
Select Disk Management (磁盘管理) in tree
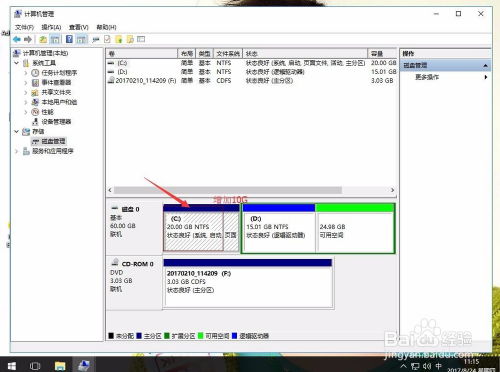tap(53, 141)
